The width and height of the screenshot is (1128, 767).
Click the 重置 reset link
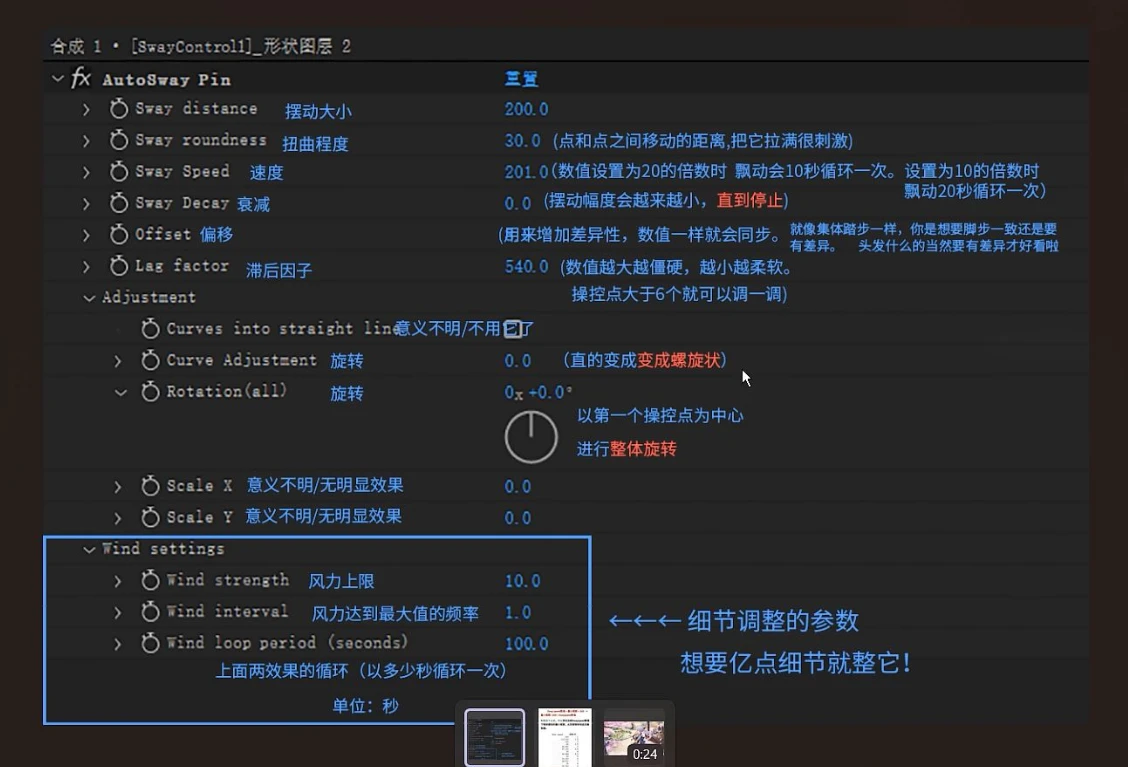tap(521, 79)
